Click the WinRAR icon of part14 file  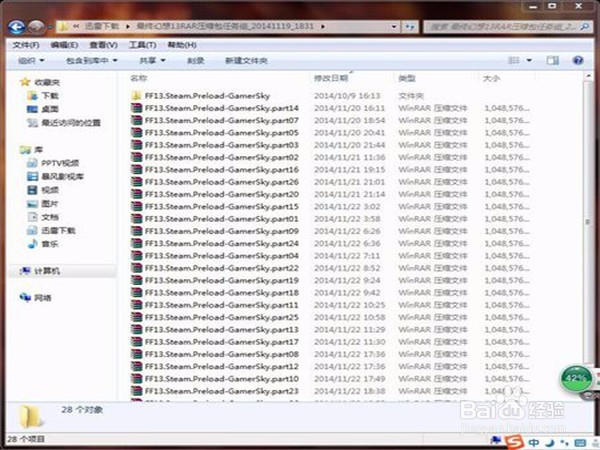point(136,108)
